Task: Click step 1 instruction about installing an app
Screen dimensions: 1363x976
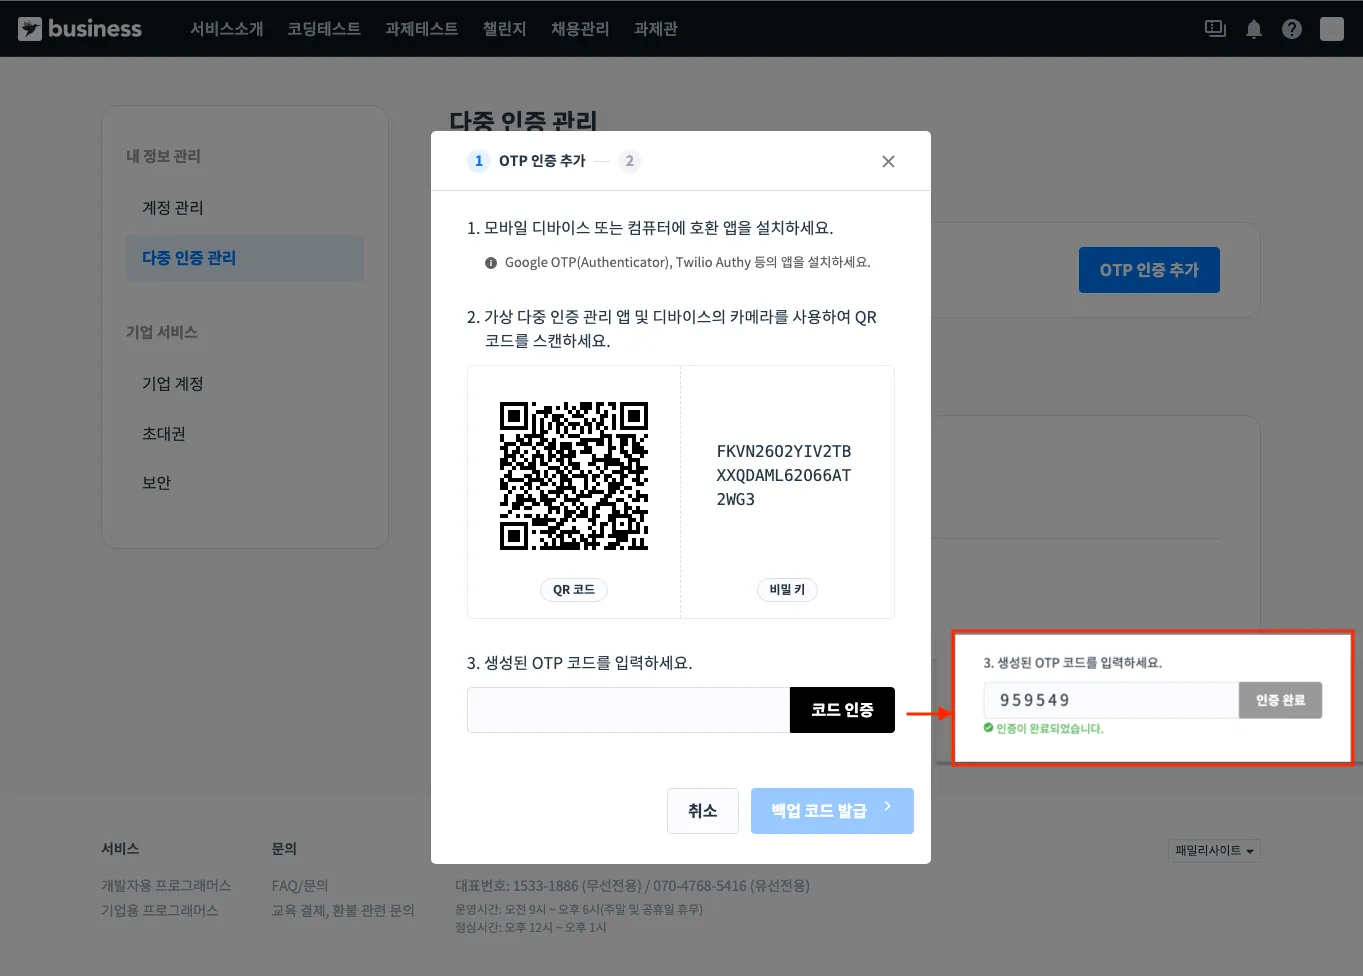Action: pos(650,228)
